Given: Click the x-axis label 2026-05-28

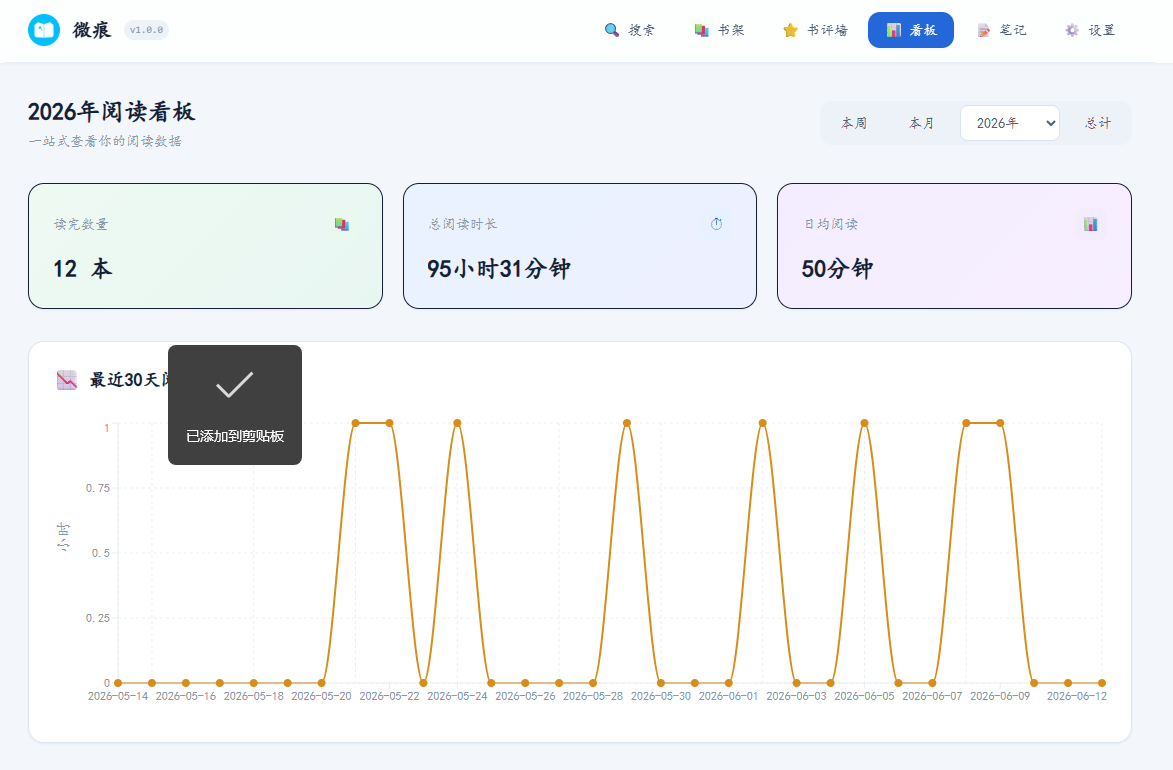Looking at the screenshot, I should click(x=593, y=696).
